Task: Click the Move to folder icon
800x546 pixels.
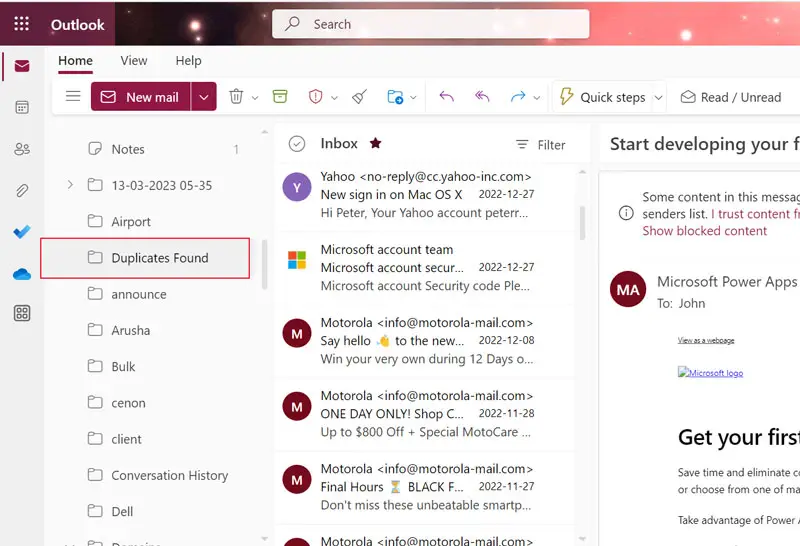Action: point(395,96)
